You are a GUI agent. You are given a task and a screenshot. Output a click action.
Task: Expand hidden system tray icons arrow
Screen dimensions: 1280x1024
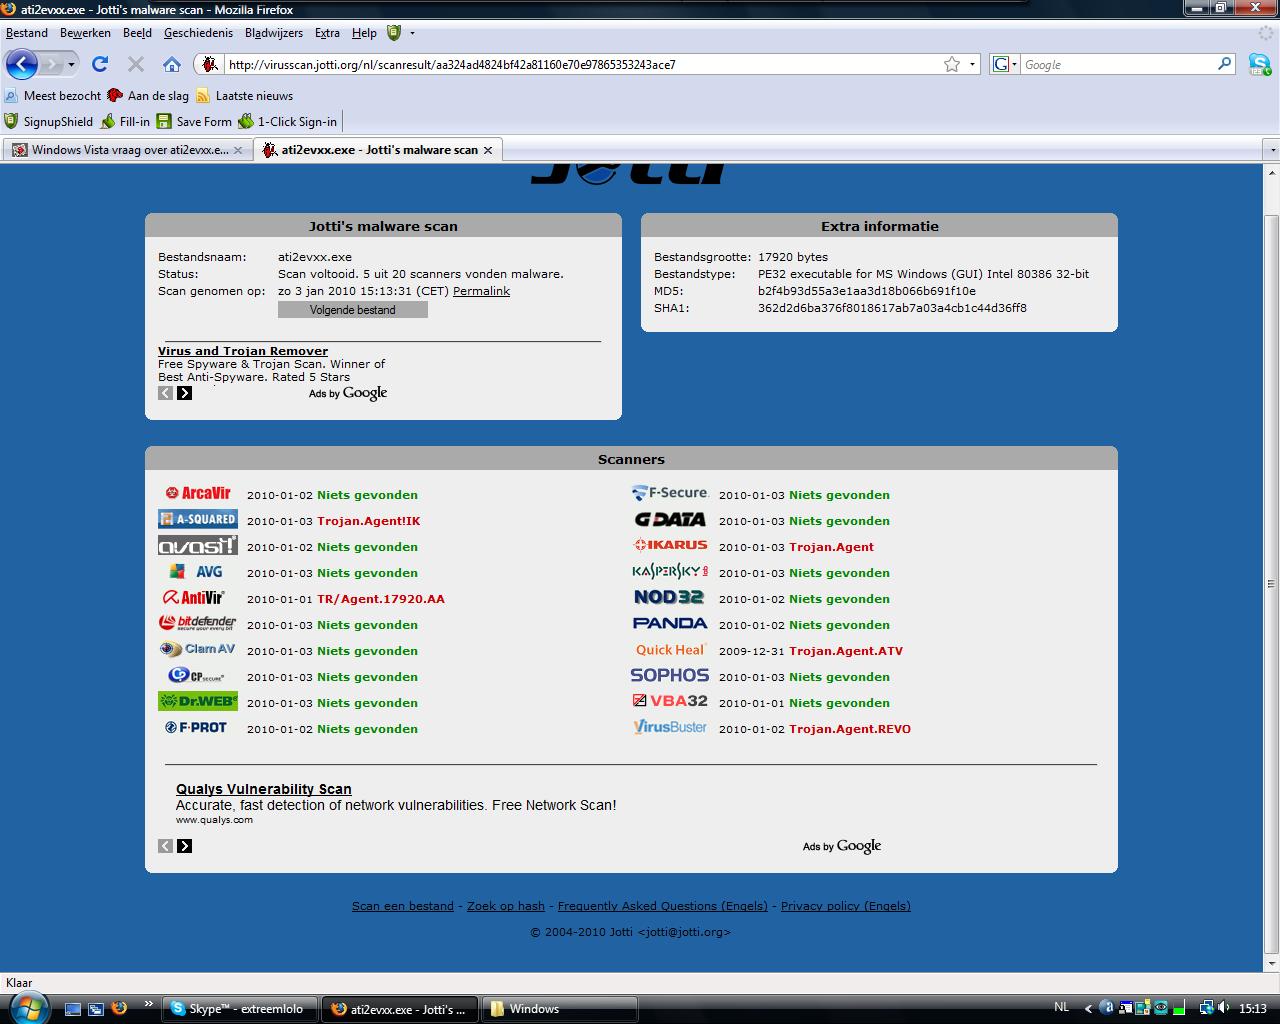pyautogui.click(x=1088, y=1008)
